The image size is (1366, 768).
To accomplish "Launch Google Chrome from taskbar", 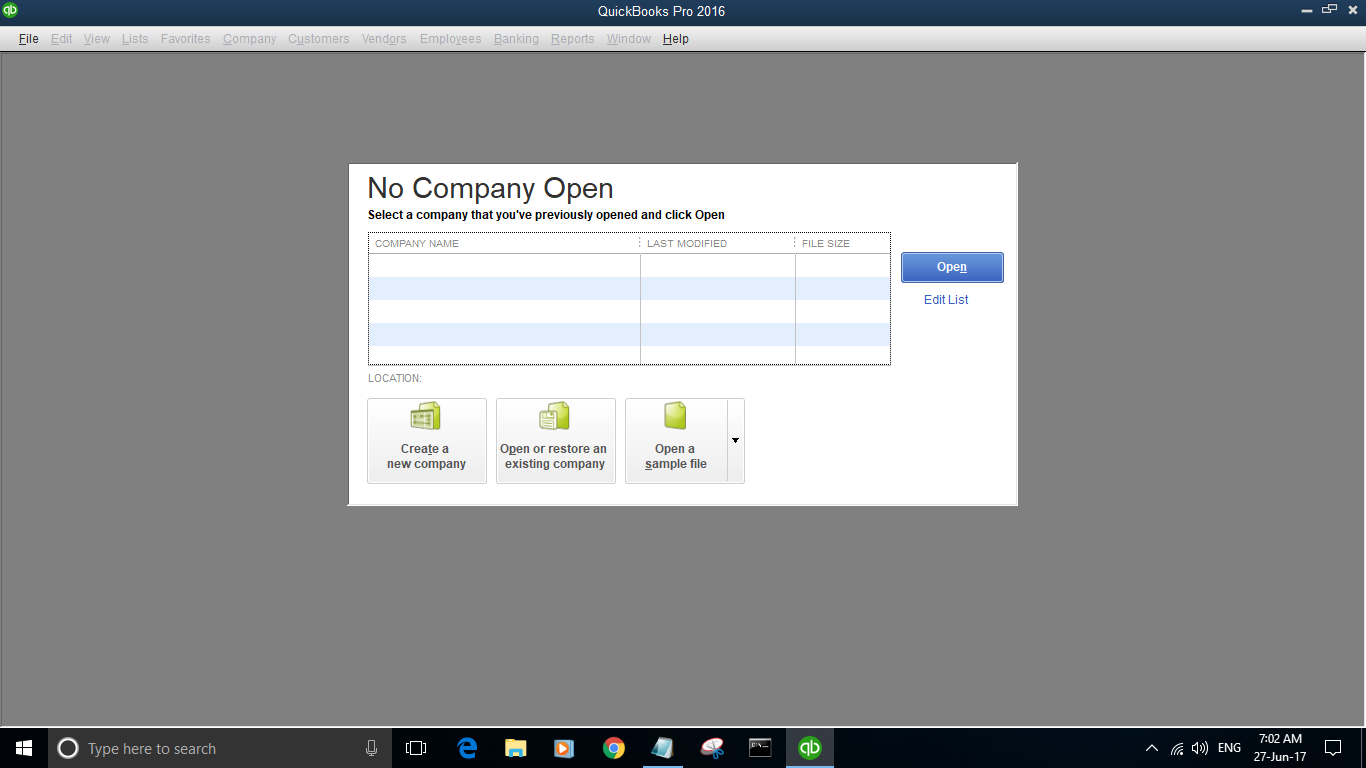I will click(x=614, y=748).
